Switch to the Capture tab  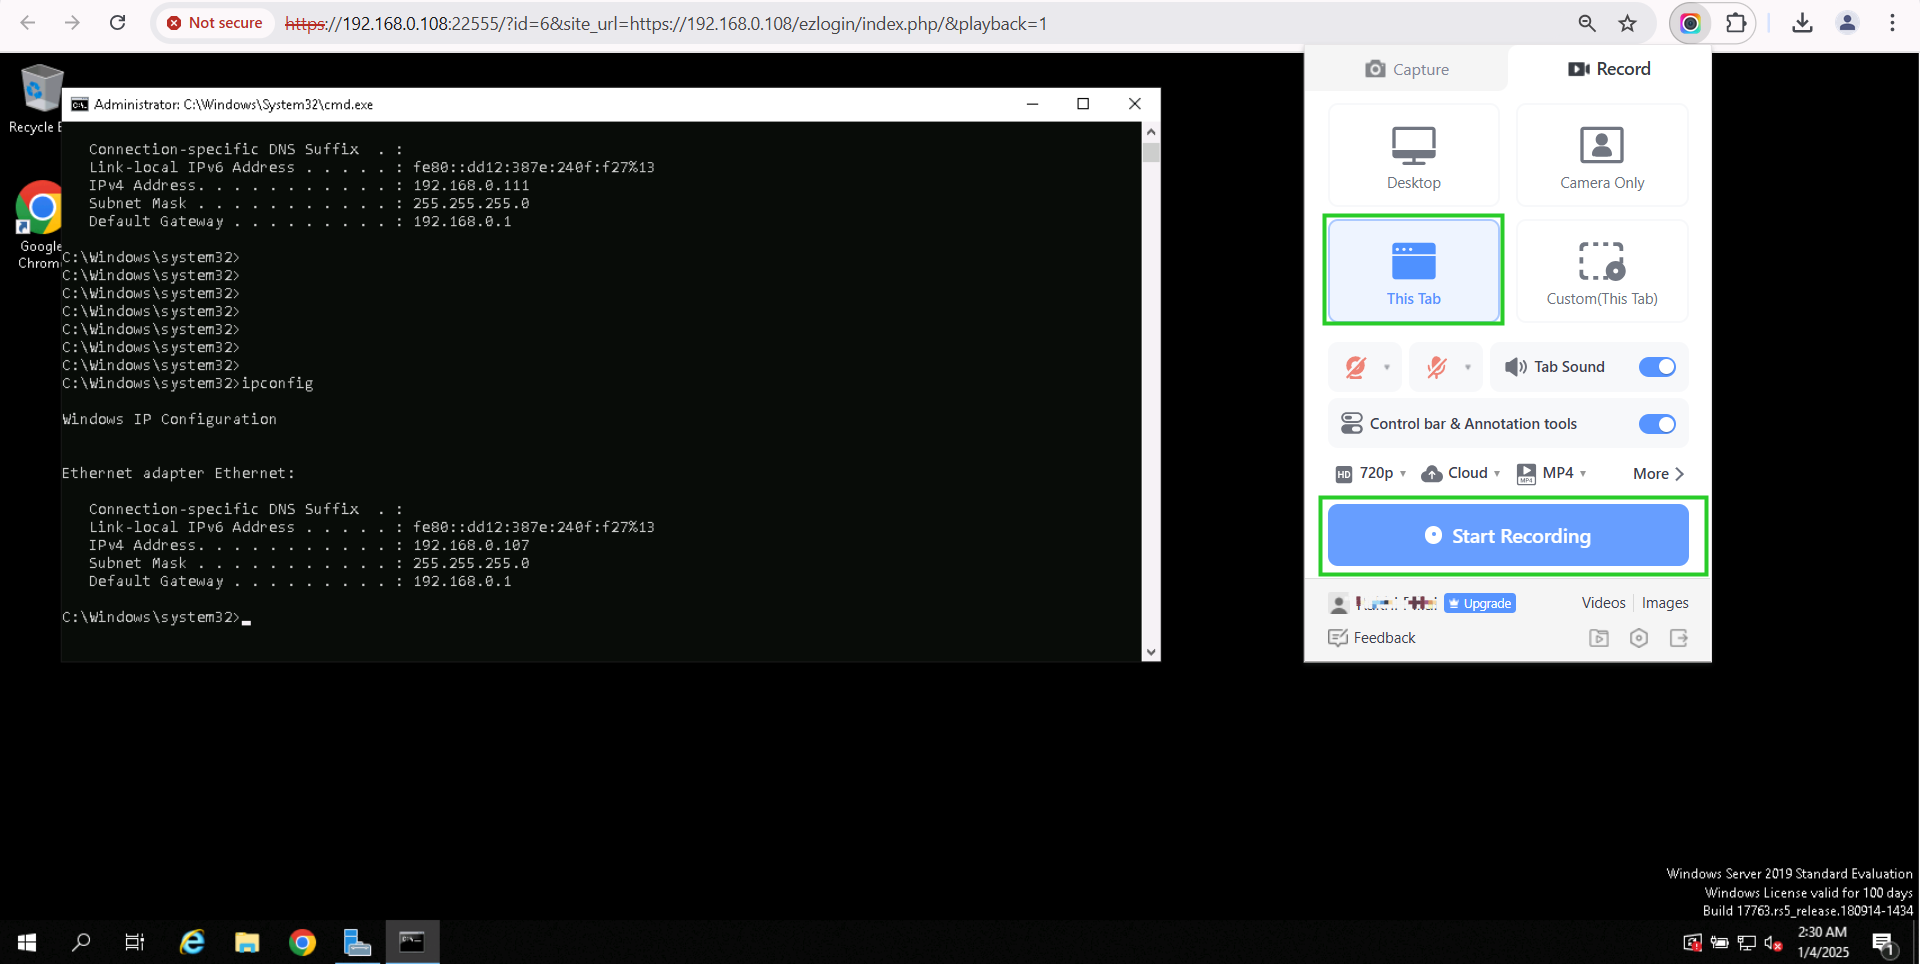click(1407, 69)
